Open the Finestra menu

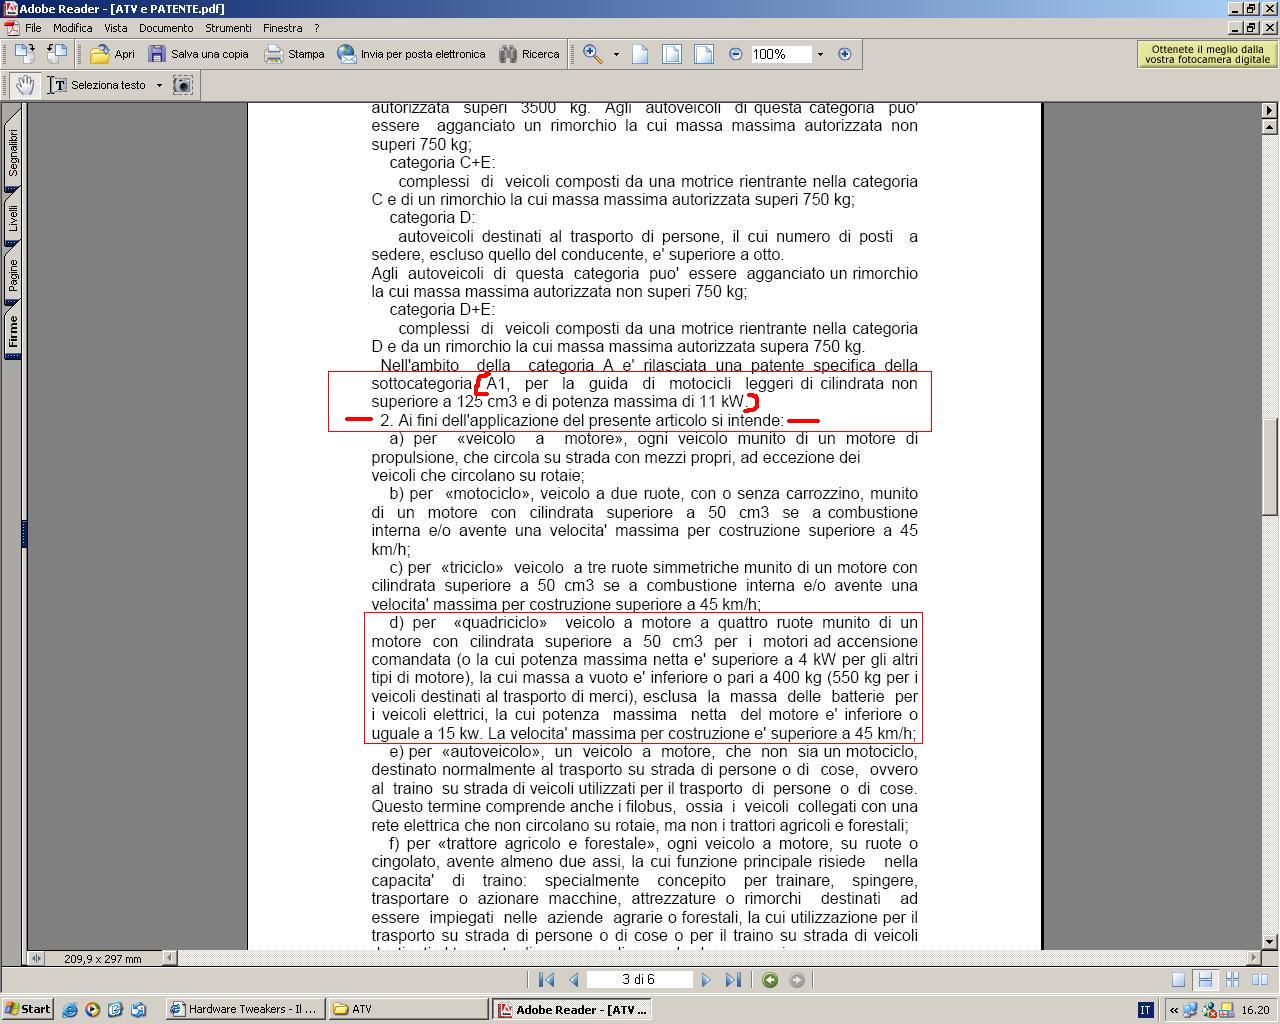click(283, 28)
